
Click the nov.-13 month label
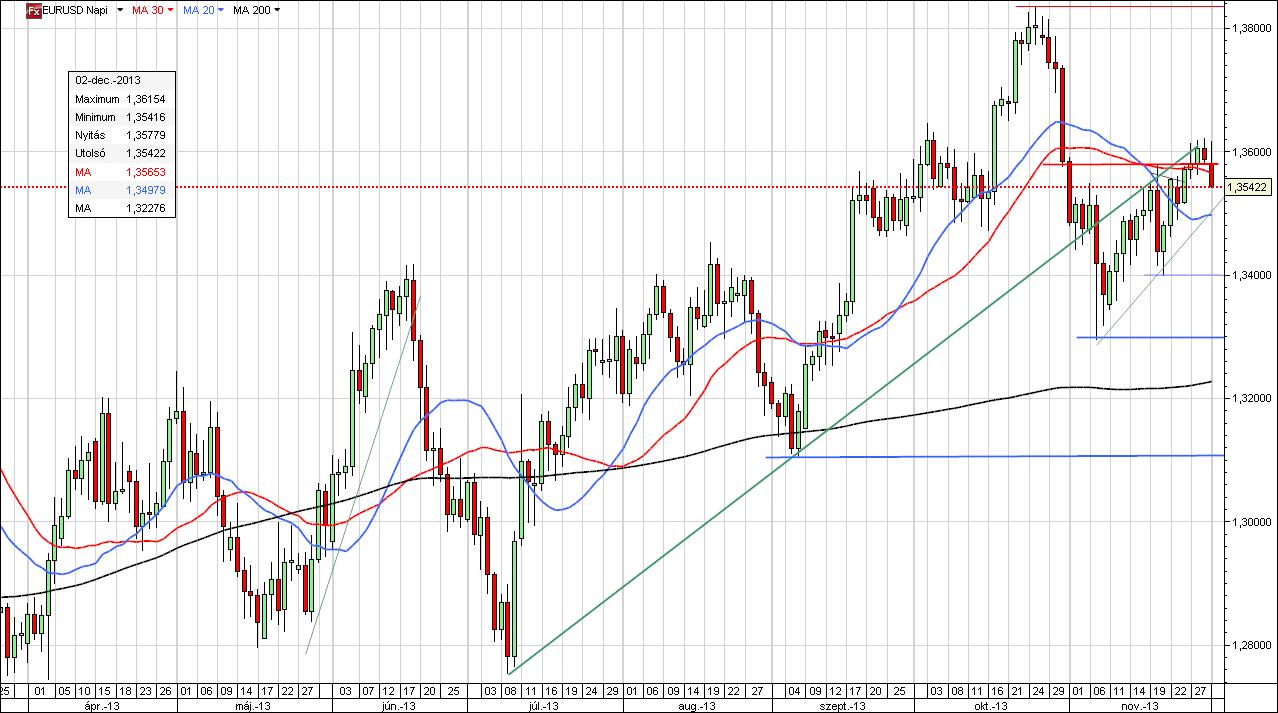(1140, 706)
